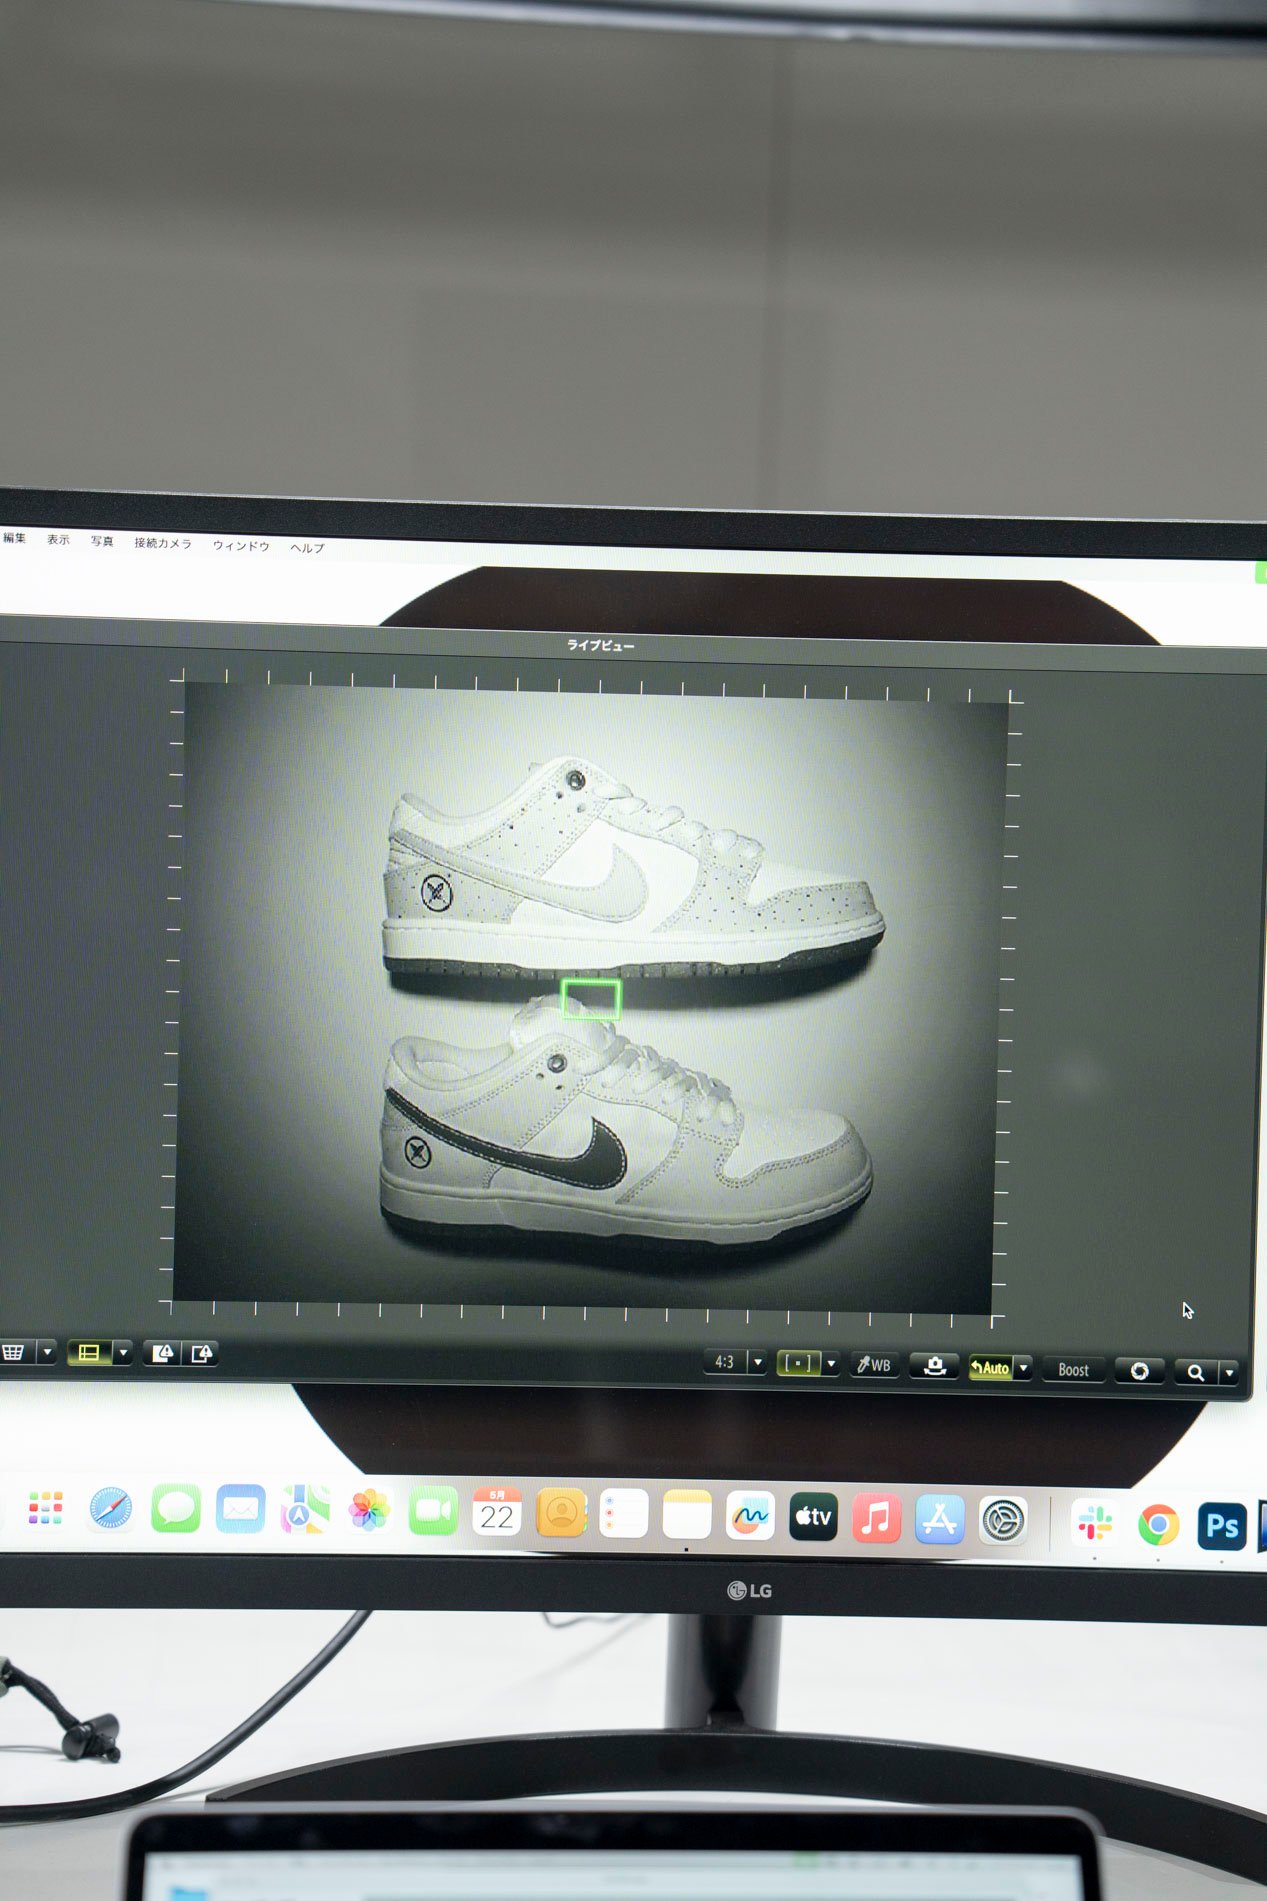Open the ヘルプ menu
The height and width of the screenshot is (1901, 1267).
pyautogui.click(x=307, y=547)
